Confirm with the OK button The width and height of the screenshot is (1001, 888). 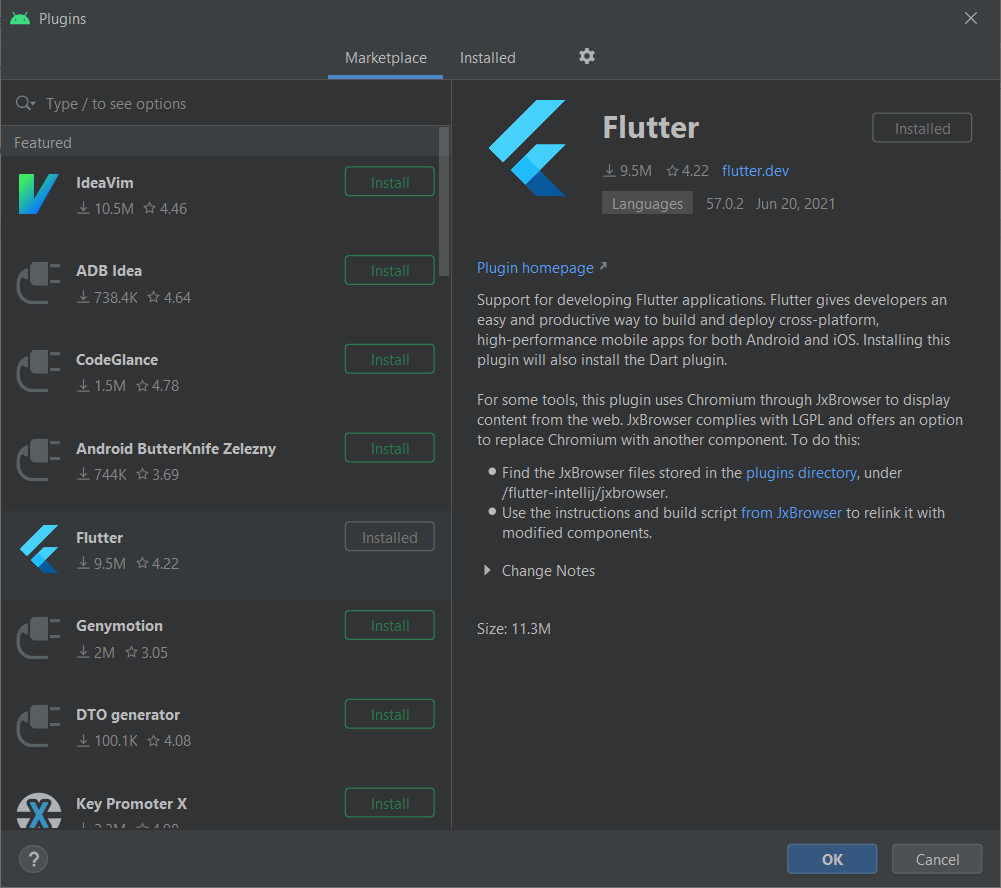tap(832, 859)
